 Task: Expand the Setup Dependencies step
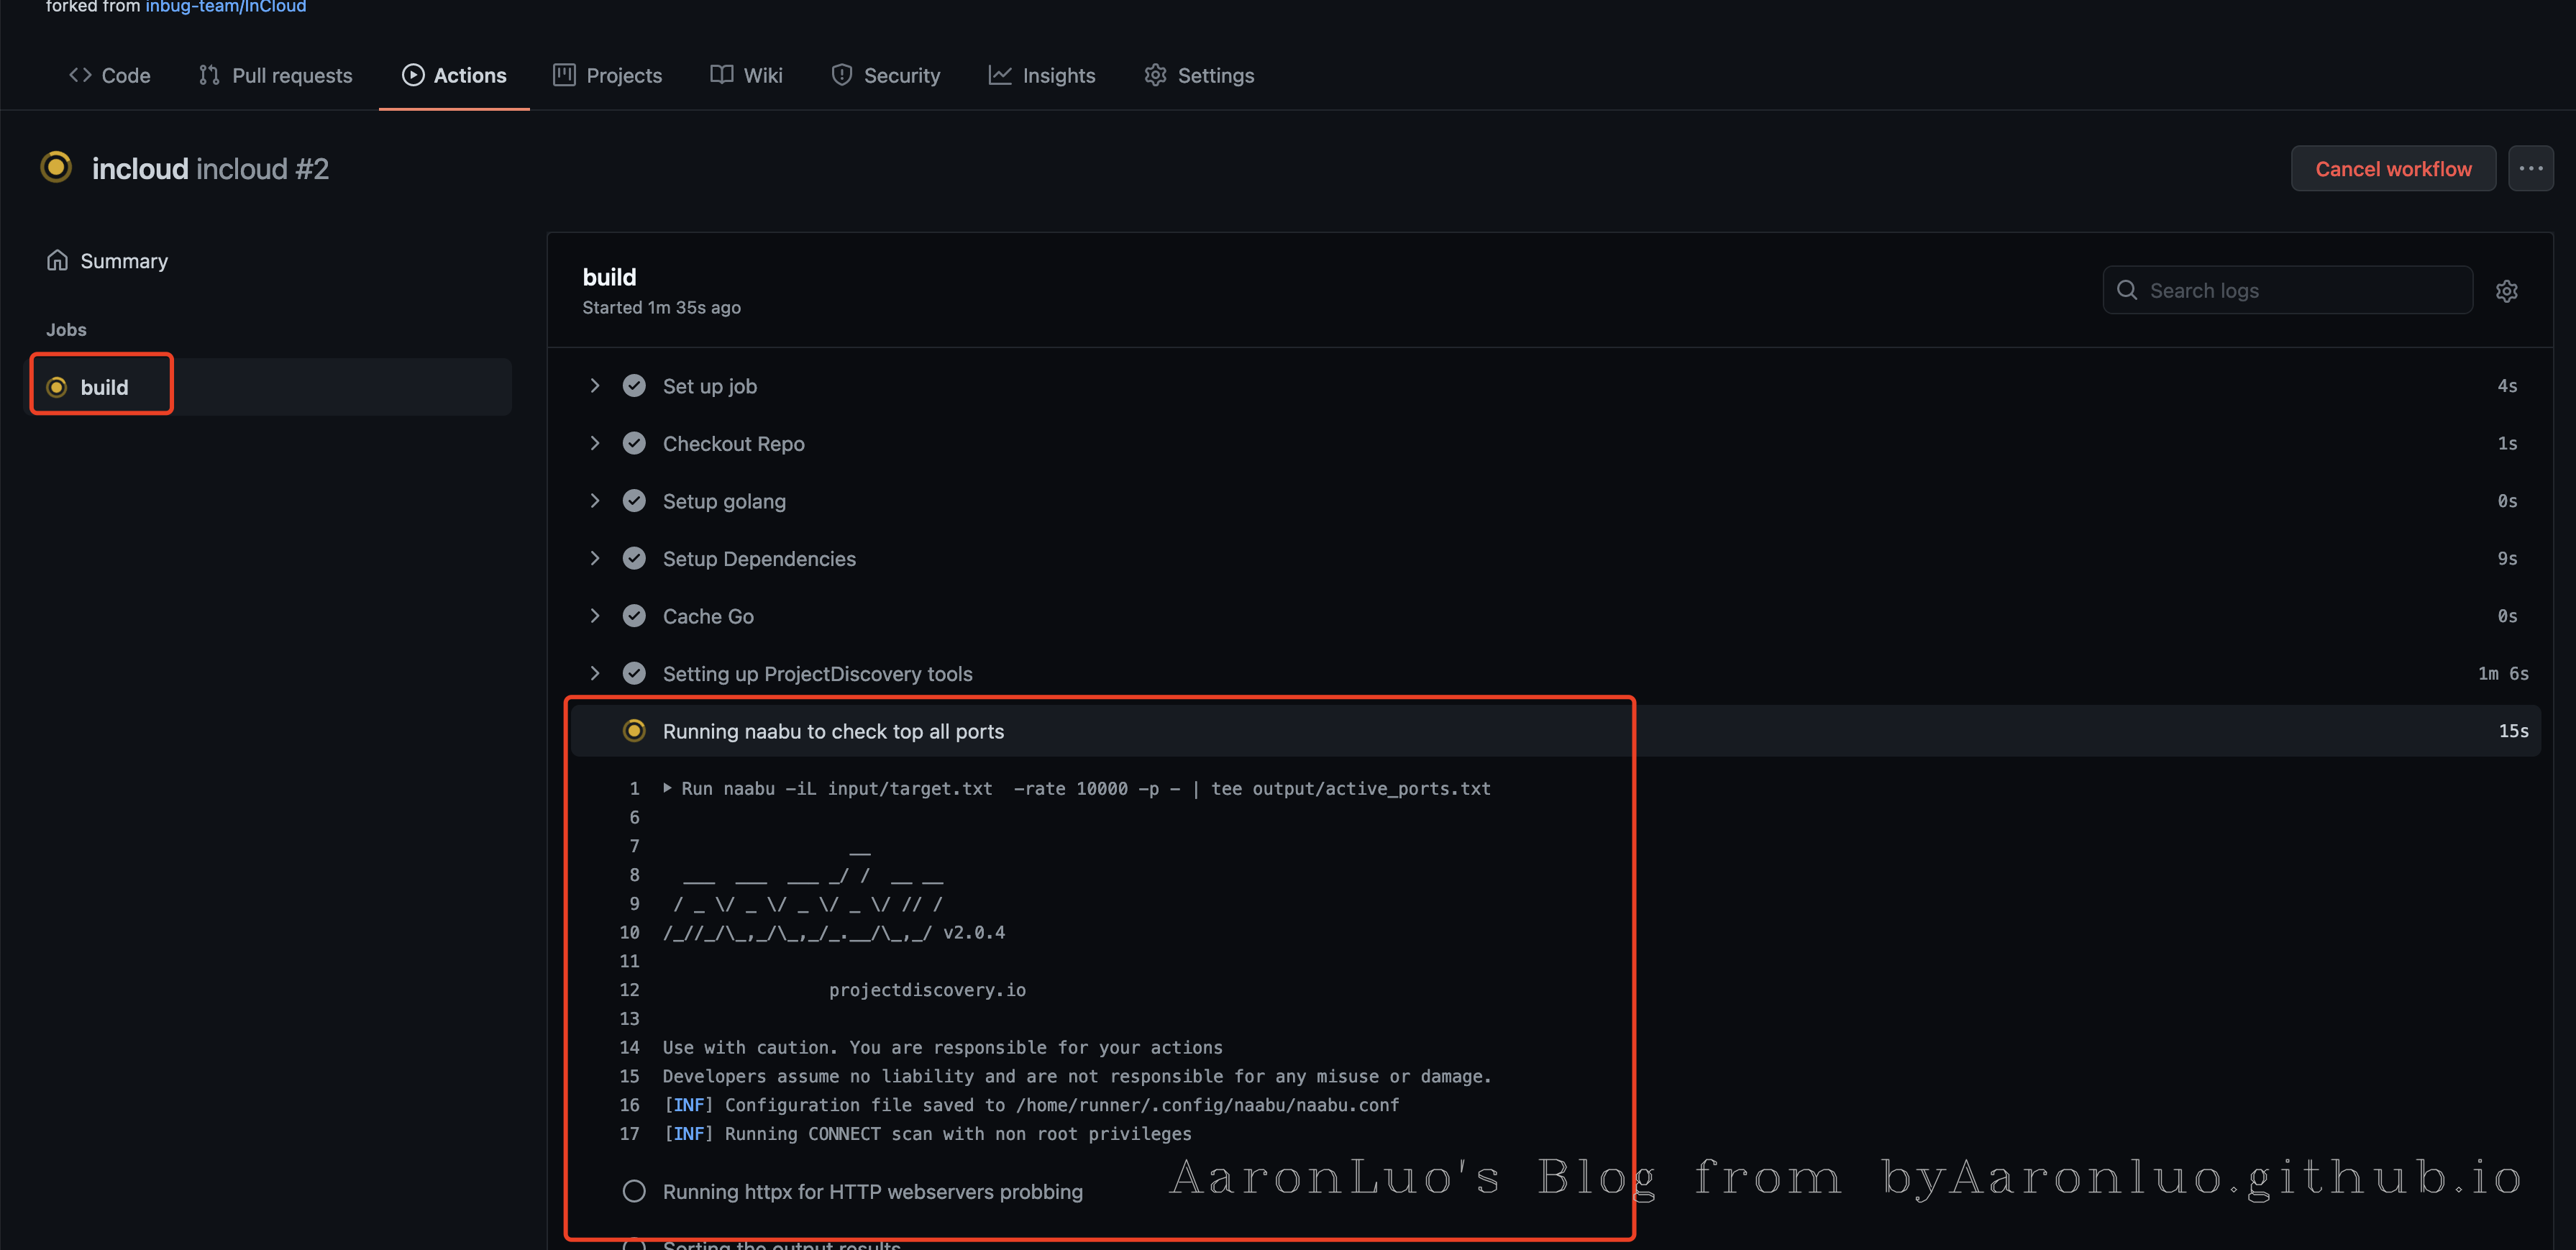tap(595, 558)
